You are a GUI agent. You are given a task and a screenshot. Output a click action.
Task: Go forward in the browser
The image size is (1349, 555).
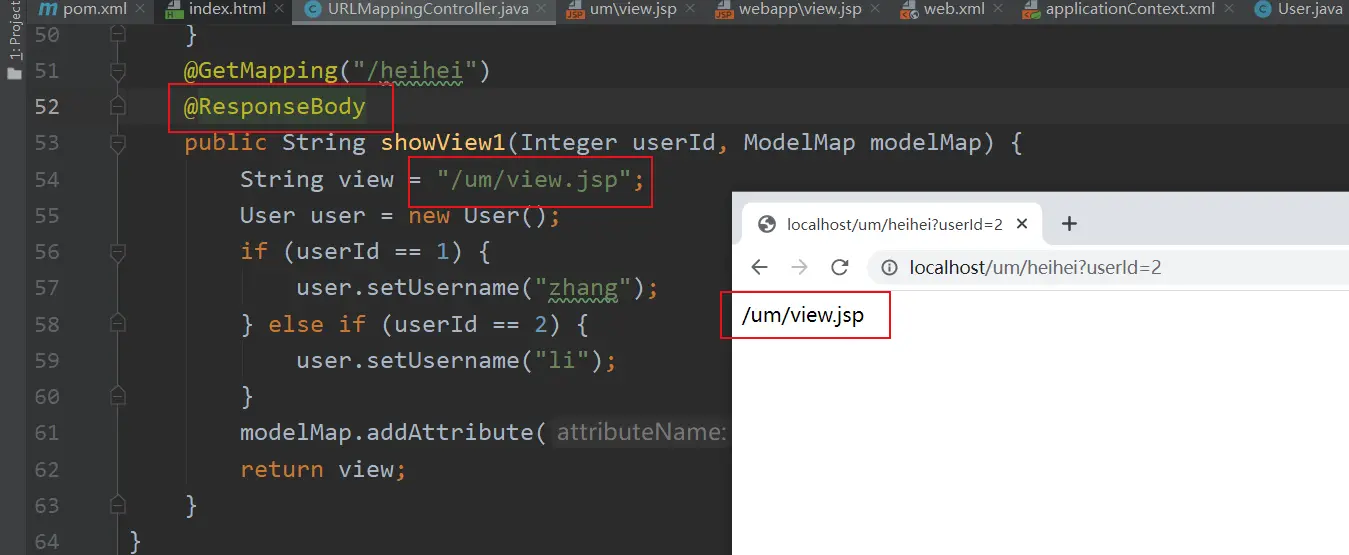click(x=799, y=267)
